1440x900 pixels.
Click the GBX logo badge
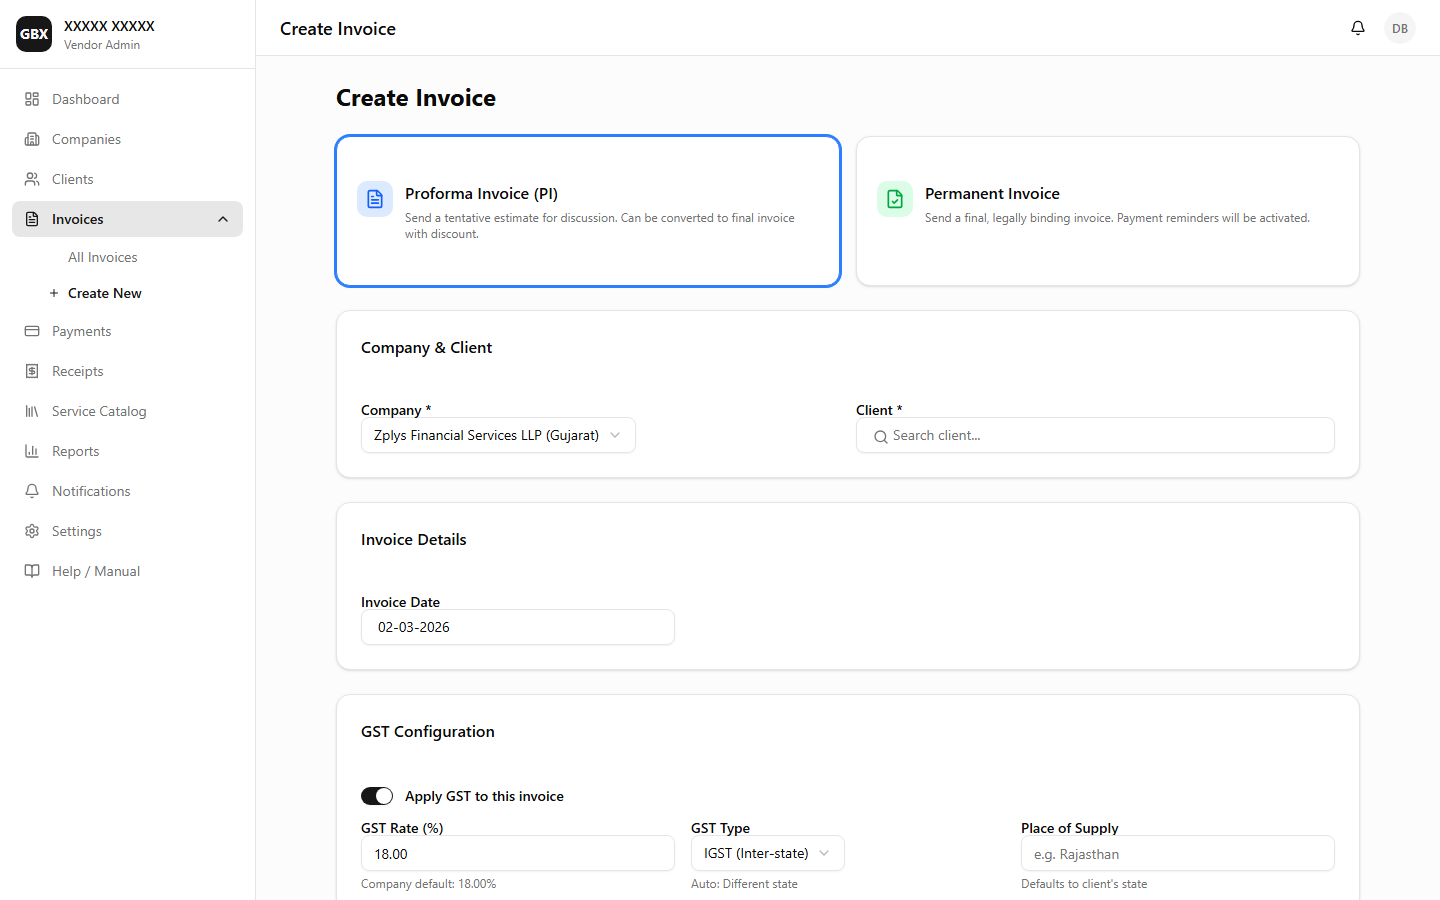pos(34,34)
